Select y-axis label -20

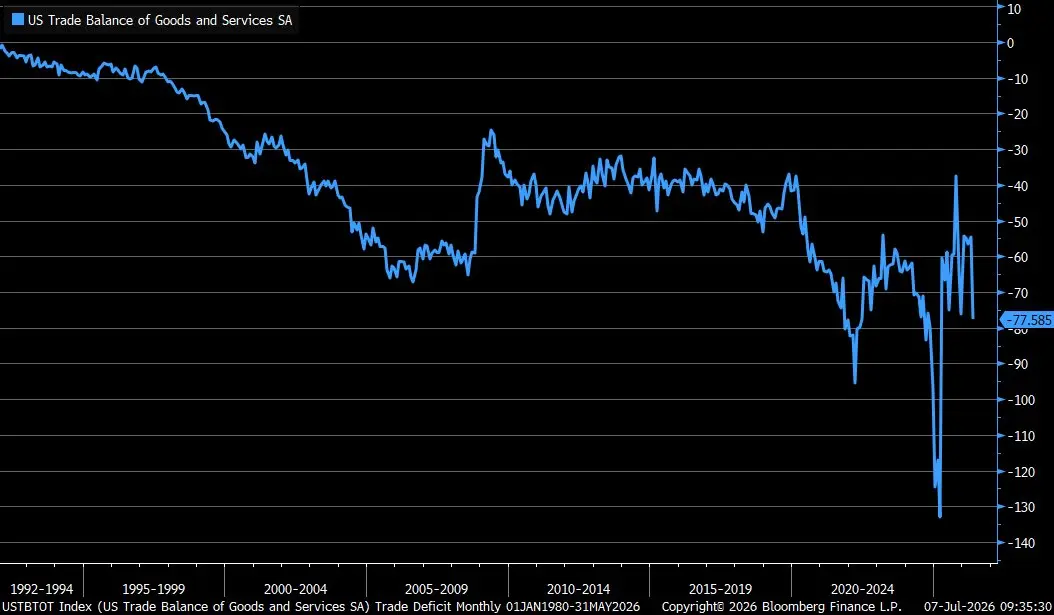(1018, 114)
